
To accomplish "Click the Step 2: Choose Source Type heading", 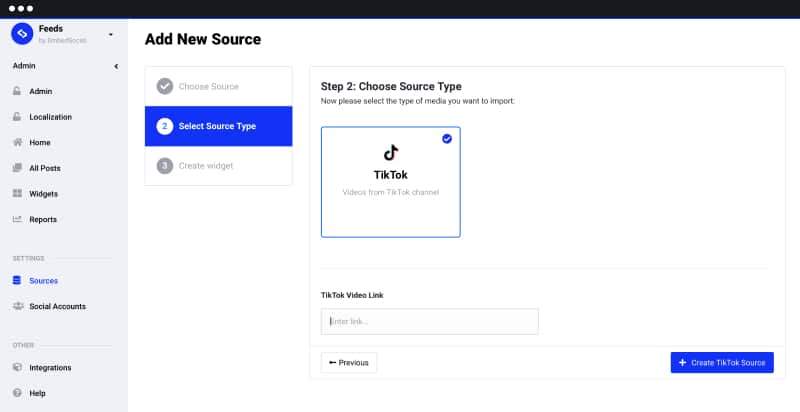I will coord(391,86).
